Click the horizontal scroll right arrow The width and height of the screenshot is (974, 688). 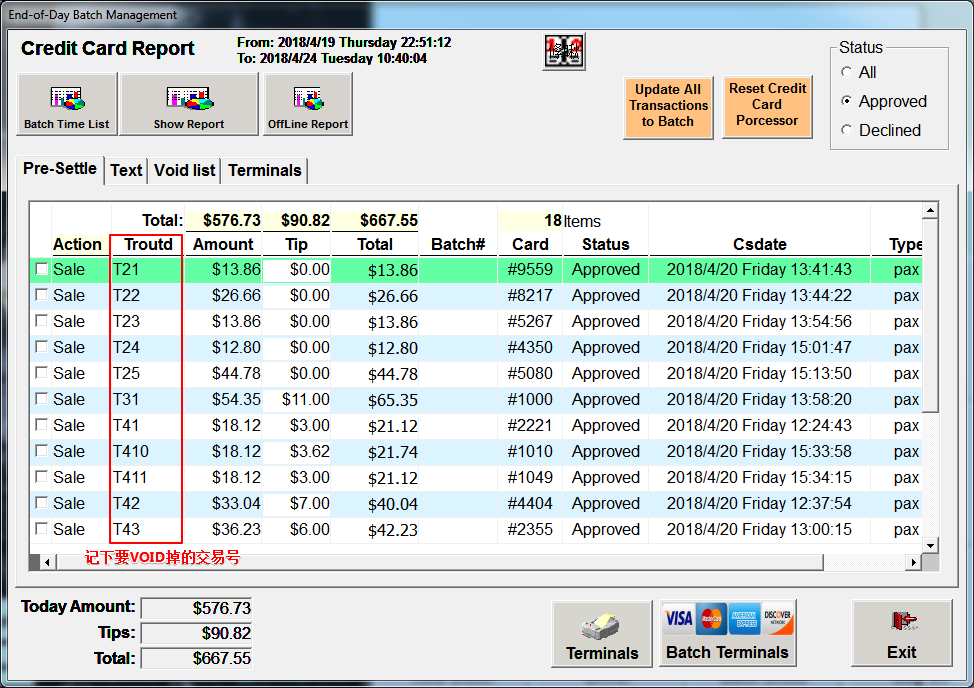[x=913, y=563]
